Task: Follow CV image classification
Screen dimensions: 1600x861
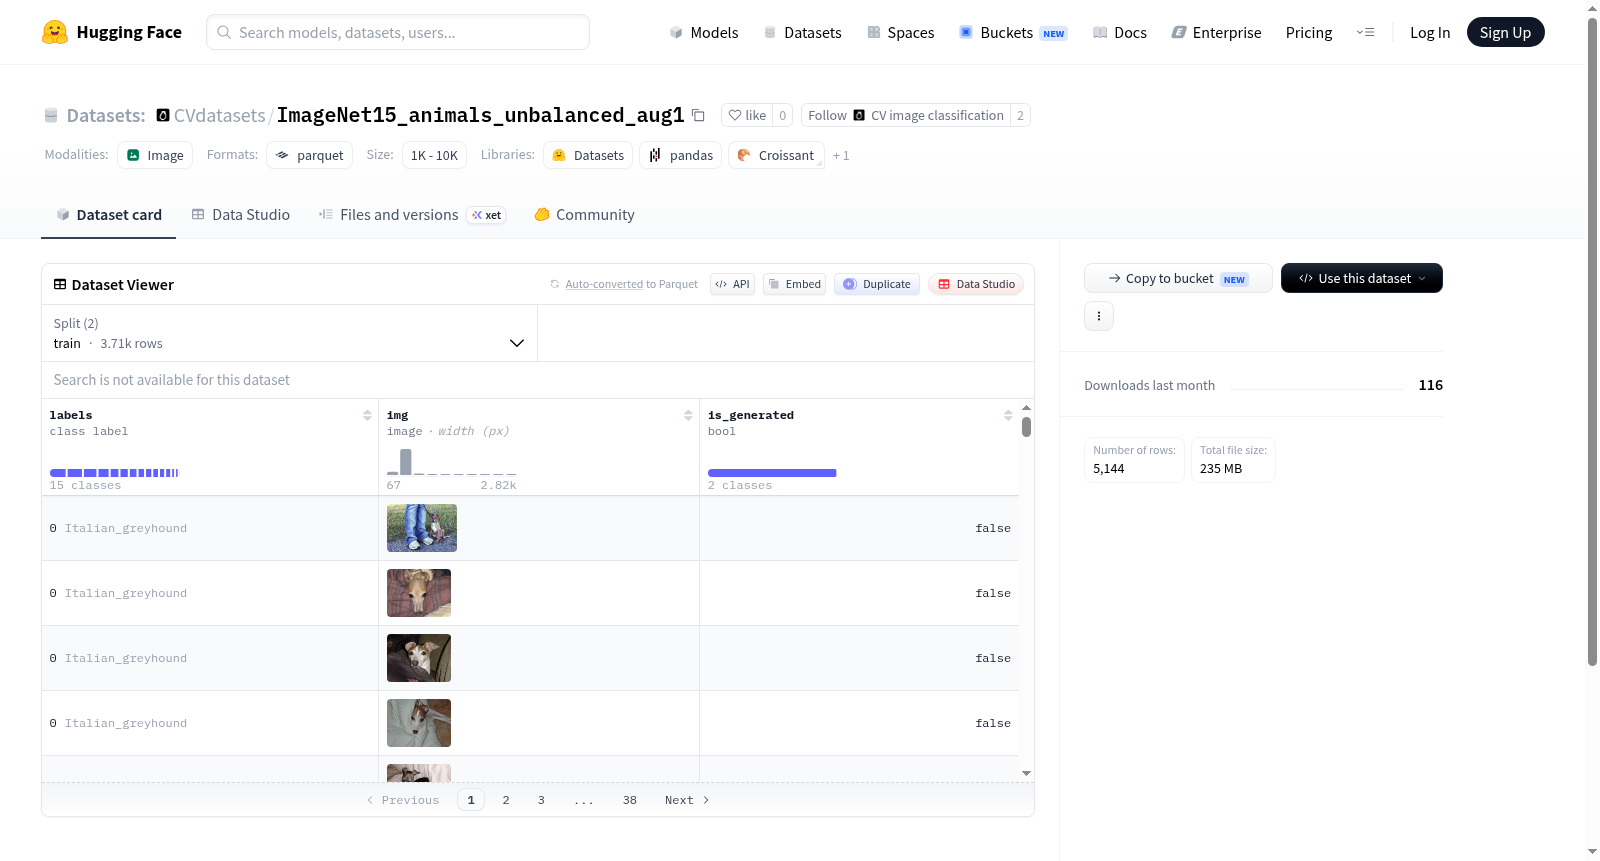Action: (x=906, y=115)
